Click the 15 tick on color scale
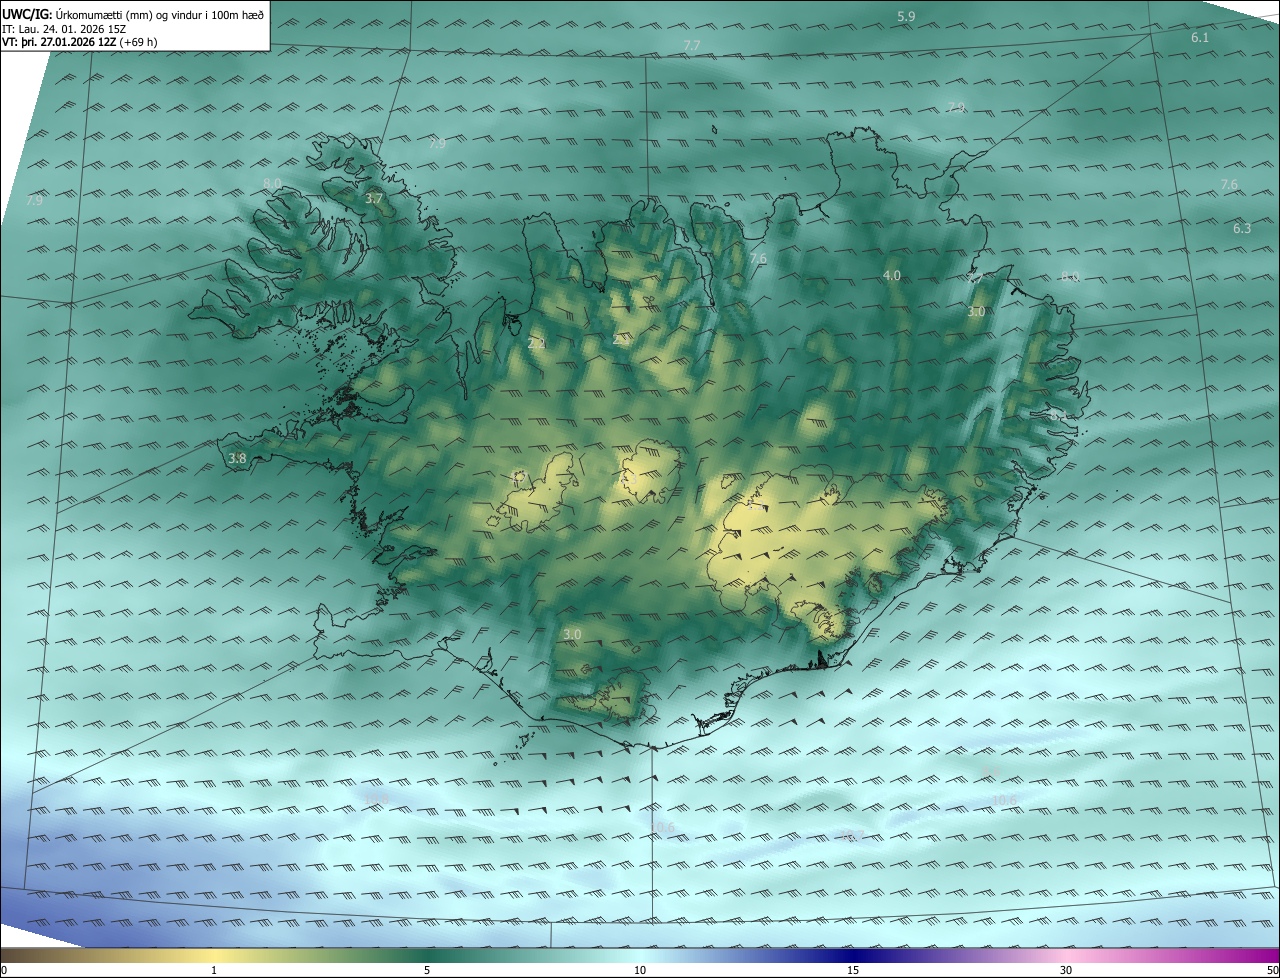1280x978 pixels. coord(853,970)
